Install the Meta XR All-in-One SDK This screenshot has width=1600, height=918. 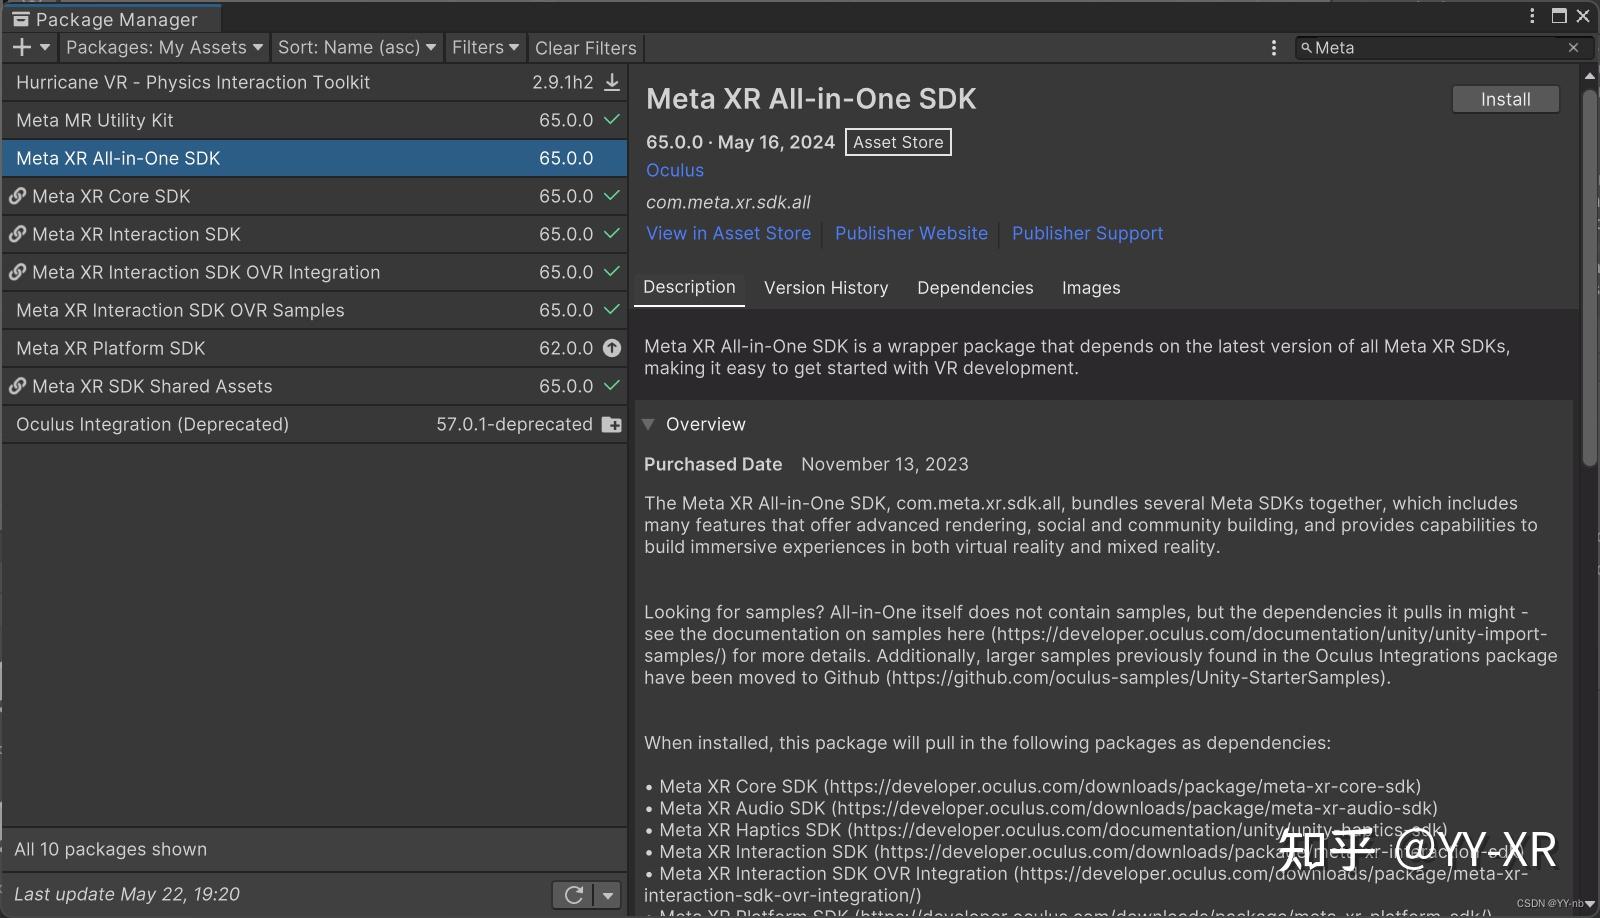tap(1505, 99)
